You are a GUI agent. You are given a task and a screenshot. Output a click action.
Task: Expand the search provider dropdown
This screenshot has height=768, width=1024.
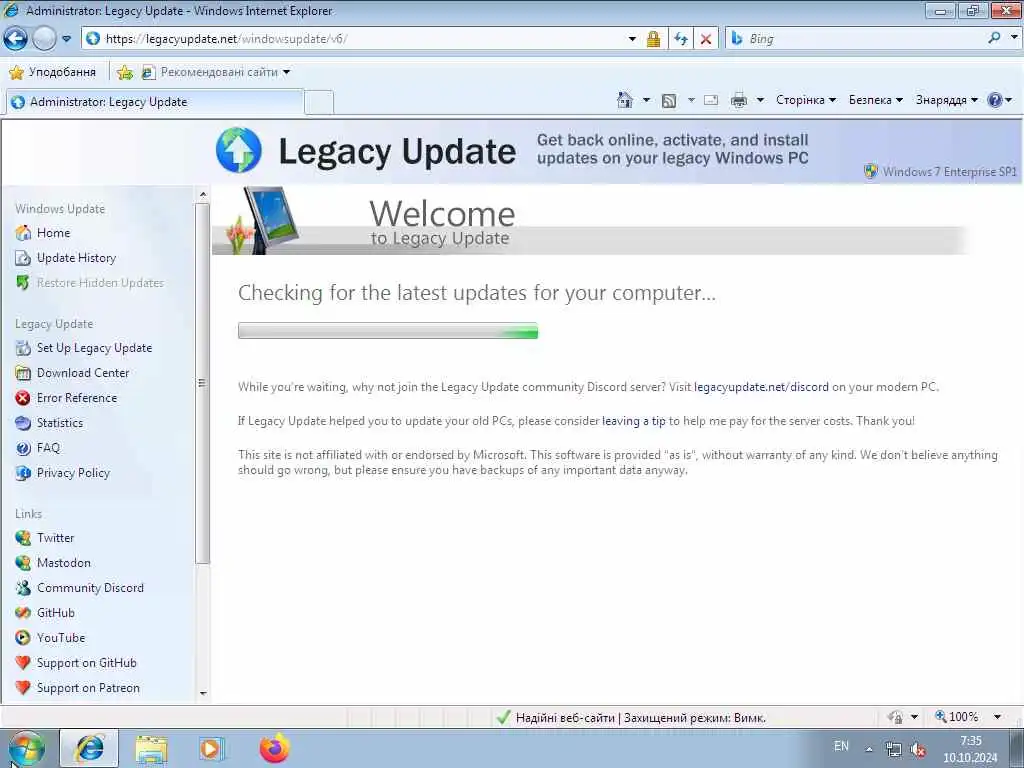point(1014,38)
